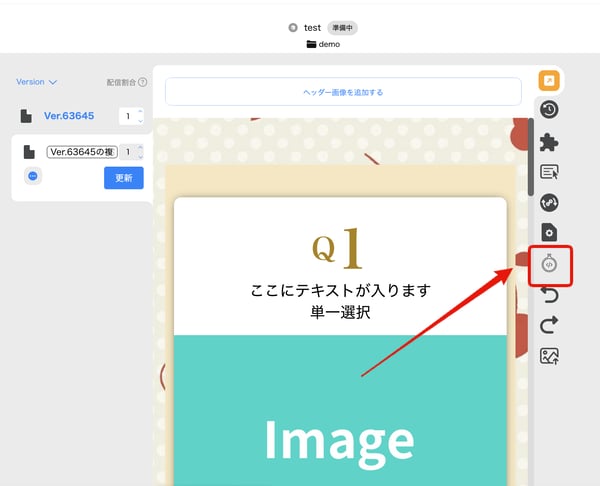Click the blue 更新 button
600x486 pixels.
click(123, 178)
